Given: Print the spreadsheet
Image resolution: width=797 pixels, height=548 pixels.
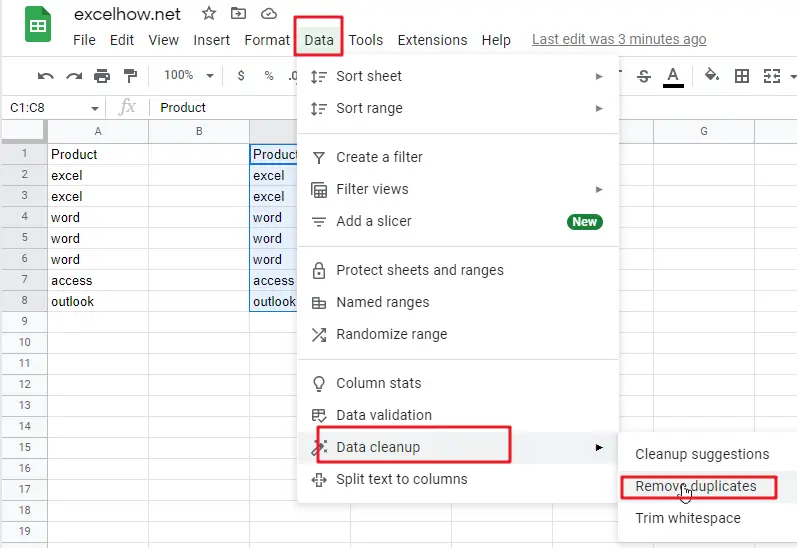Looking at the screenshot, I should click(102, 76).
